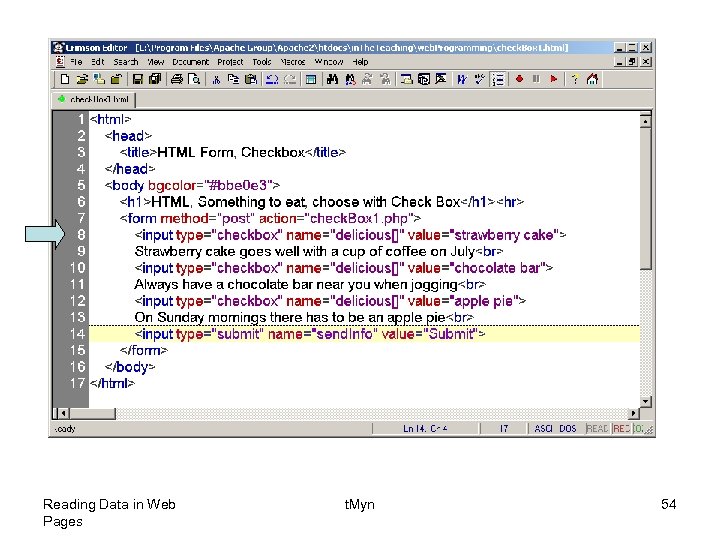Click the document system icon in menu bar
The height and width of the screenshot is (540, 720).
[60, 62]
